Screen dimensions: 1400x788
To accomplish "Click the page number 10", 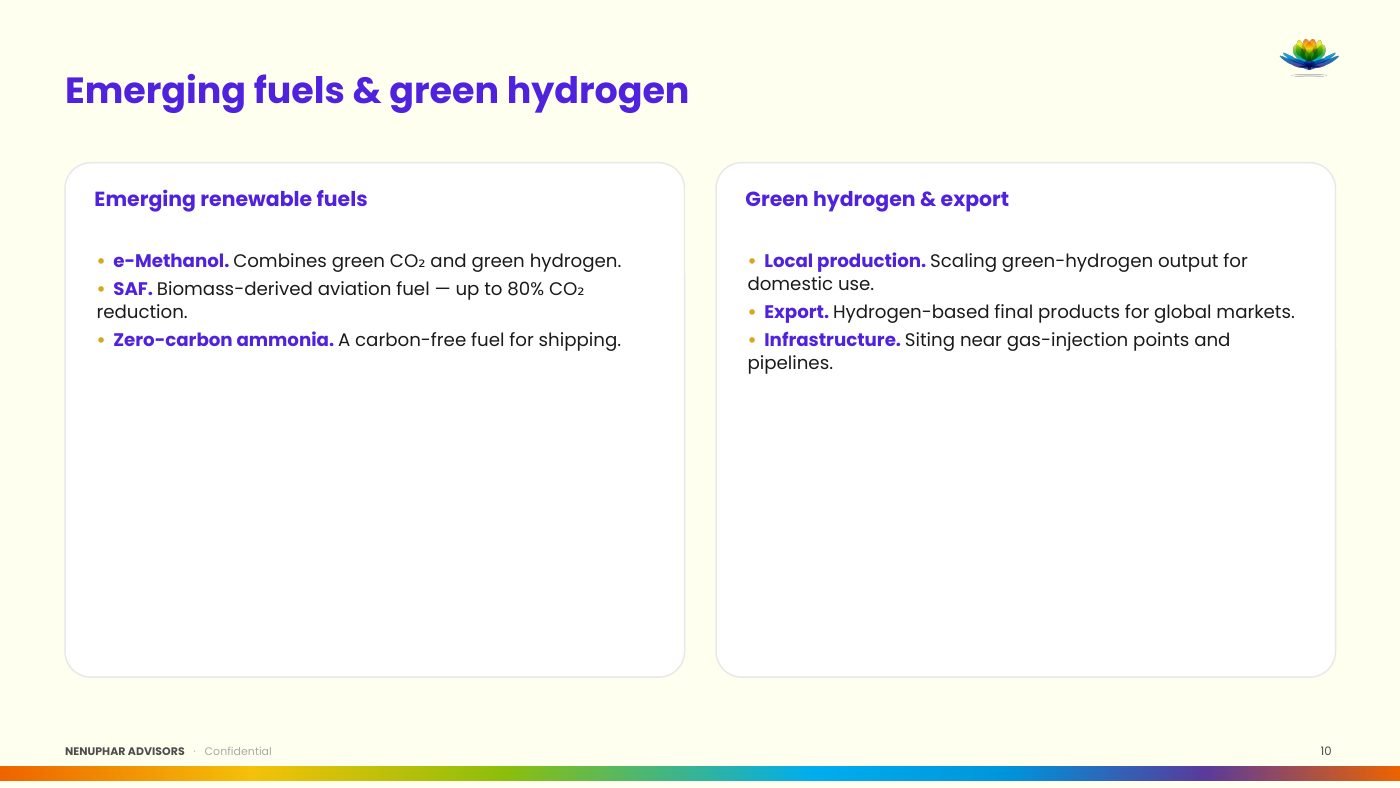I will [1326, 751].
